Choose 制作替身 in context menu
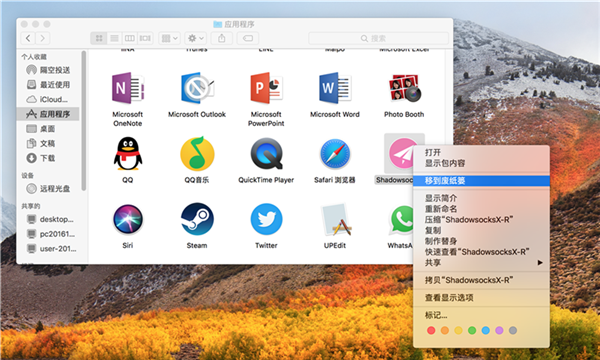Image resolution: width=600 pixels, height=360 pixels. [481, 241]
